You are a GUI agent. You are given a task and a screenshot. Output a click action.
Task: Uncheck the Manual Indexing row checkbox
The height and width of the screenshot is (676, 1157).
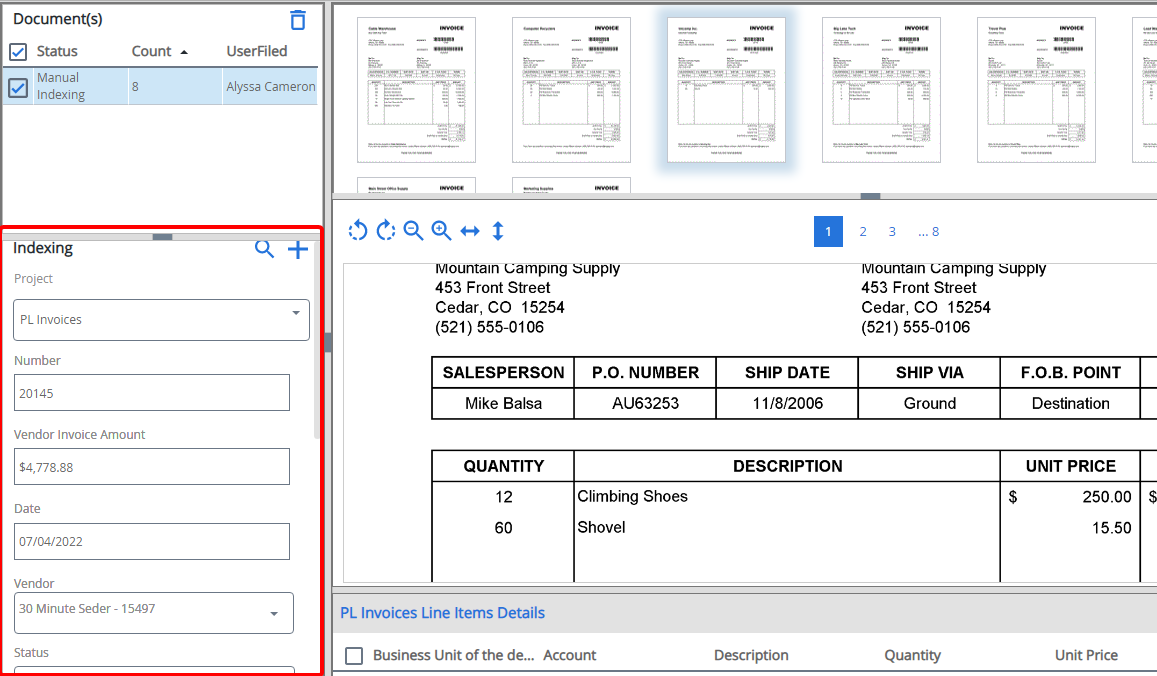(18, 87)
